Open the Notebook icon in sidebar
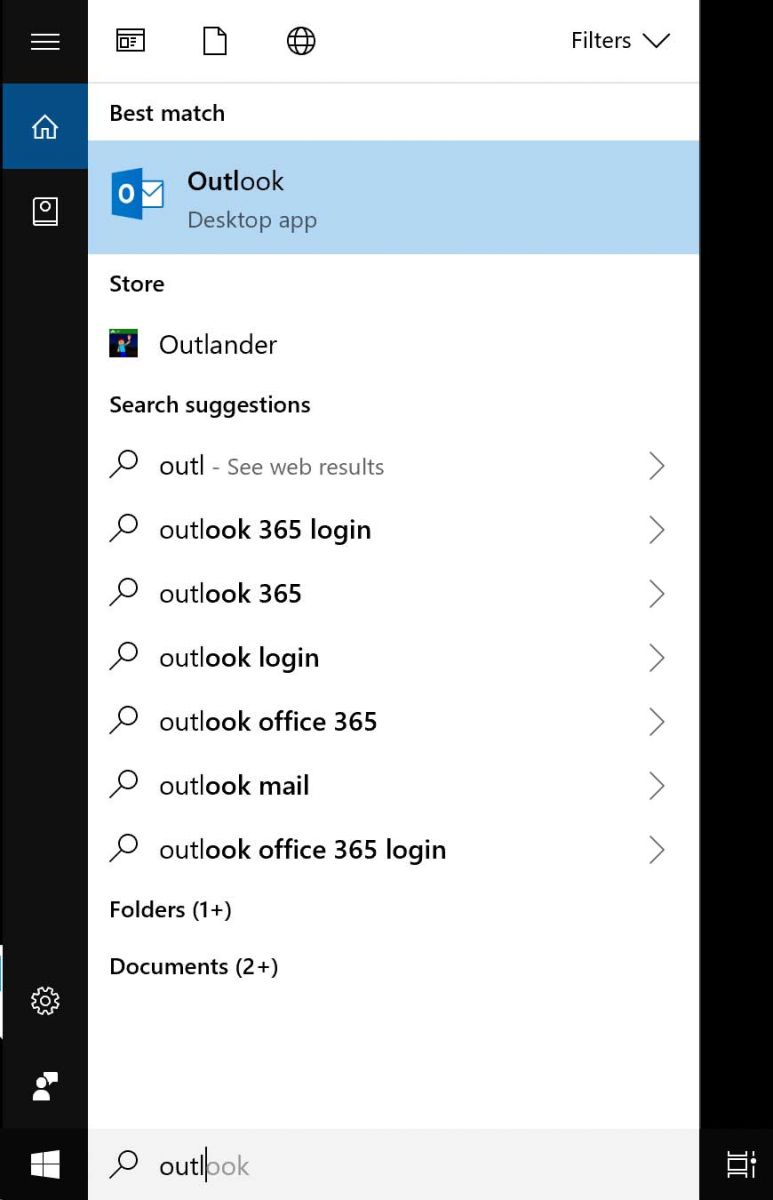Screen dimensions: 773x1200 tap(45, 211)
